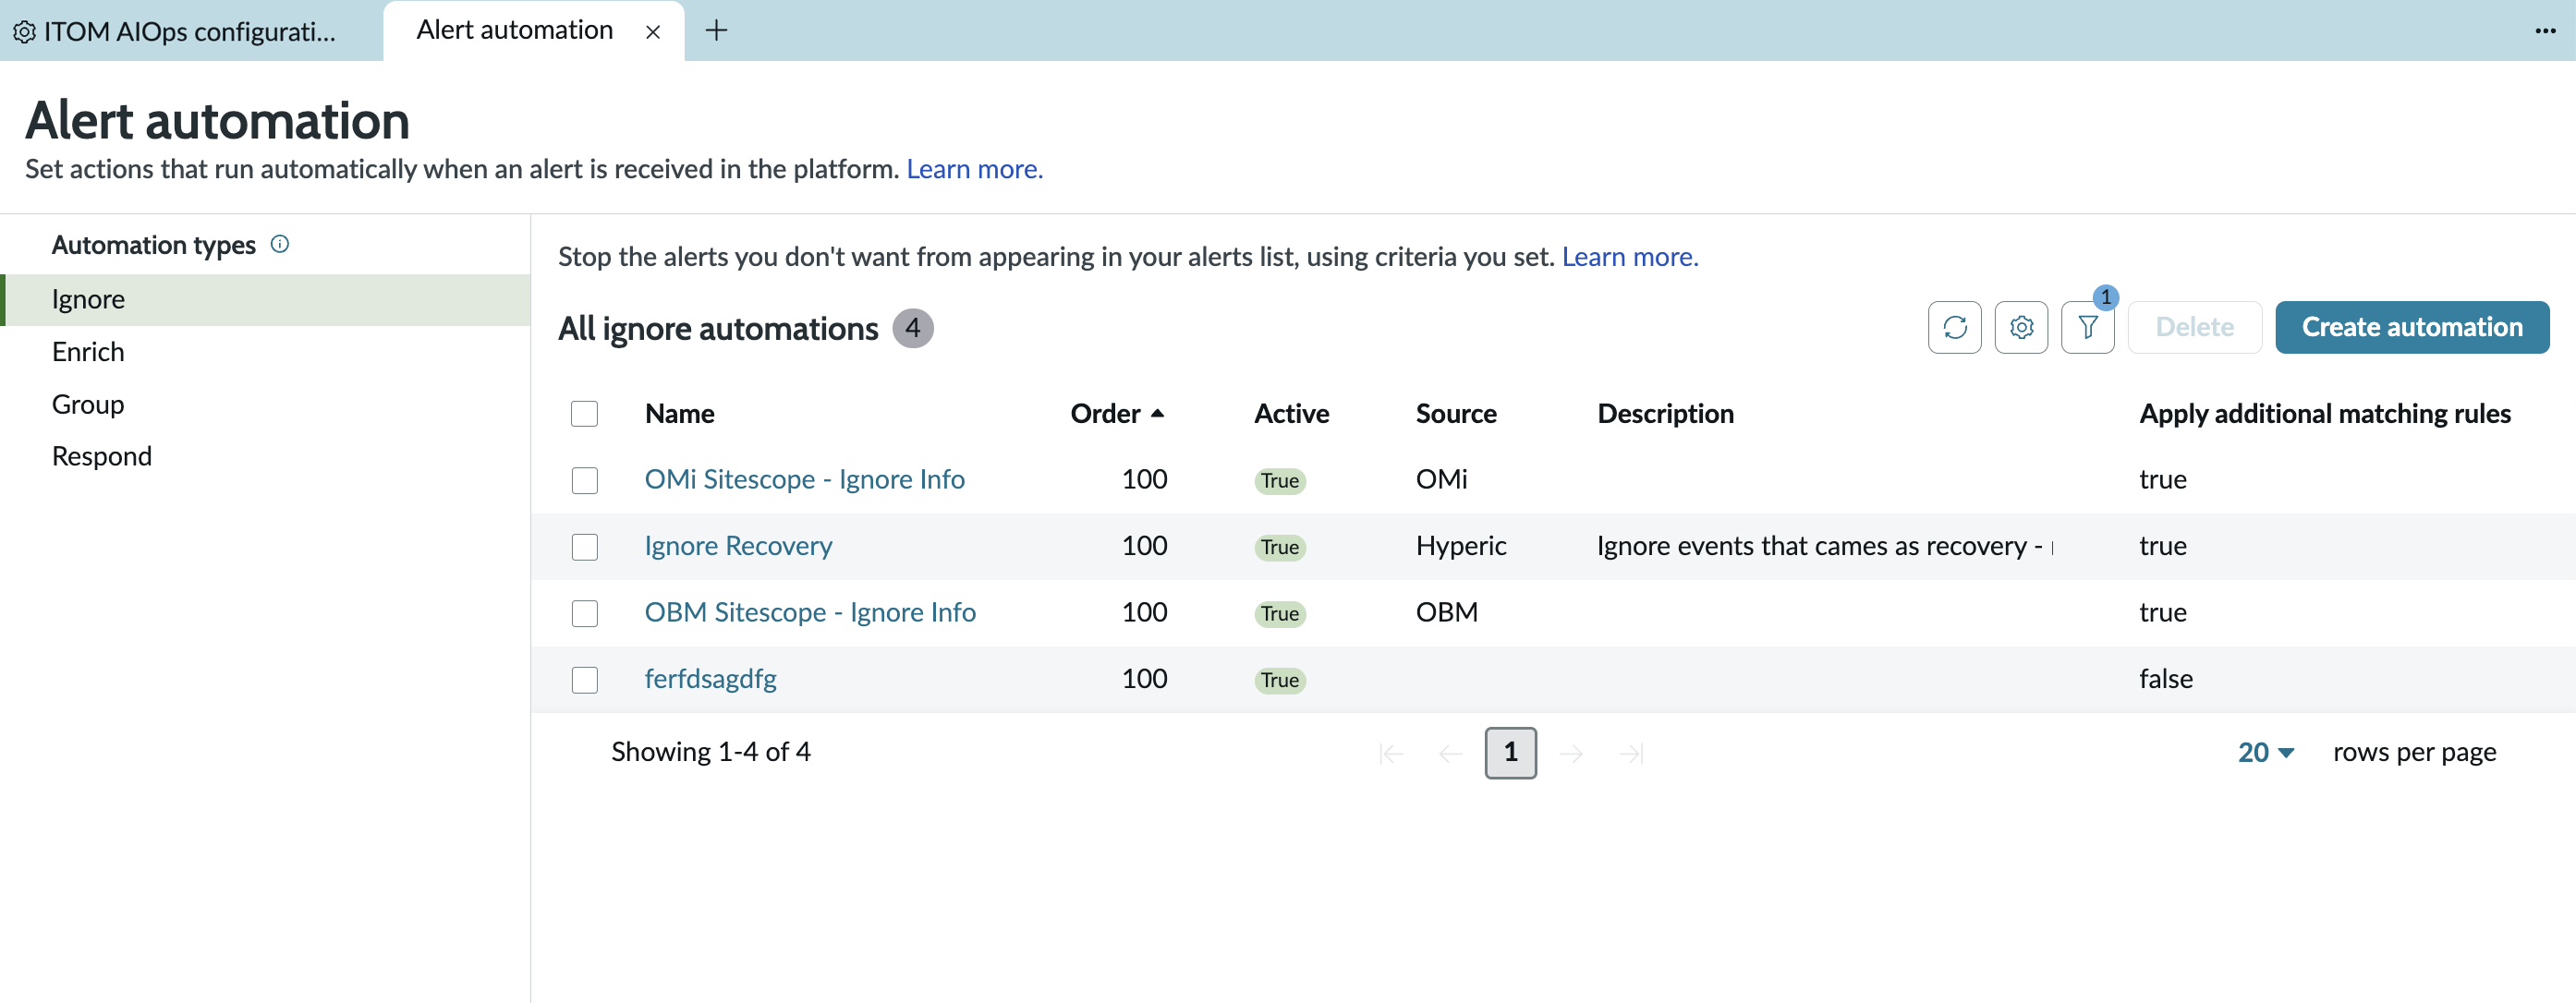Viewport: 2576px width, 1003px height.
Task: Click the Name column header
Action: coord(679,413)
